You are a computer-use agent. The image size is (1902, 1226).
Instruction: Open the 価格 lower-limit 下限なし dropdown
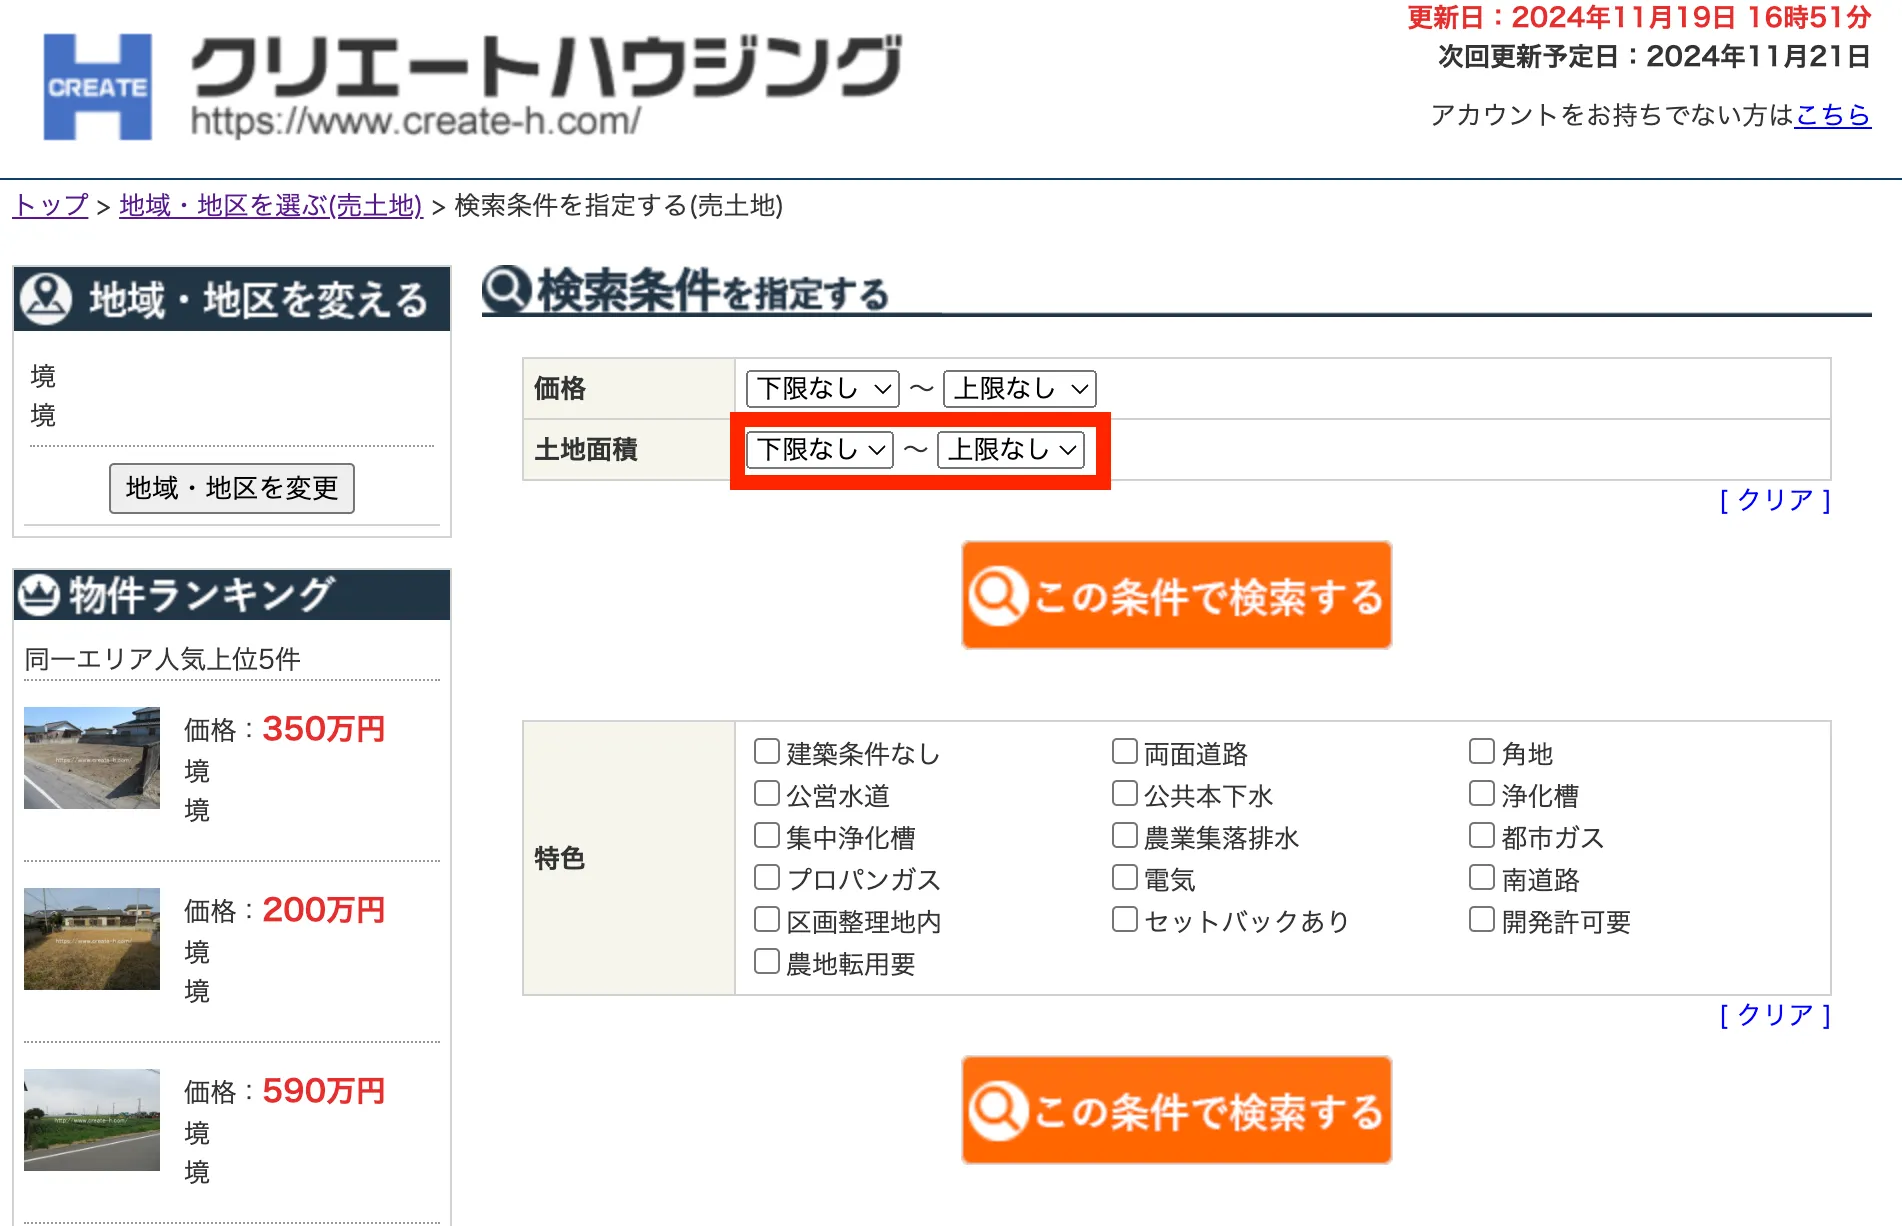coord(820,388)
